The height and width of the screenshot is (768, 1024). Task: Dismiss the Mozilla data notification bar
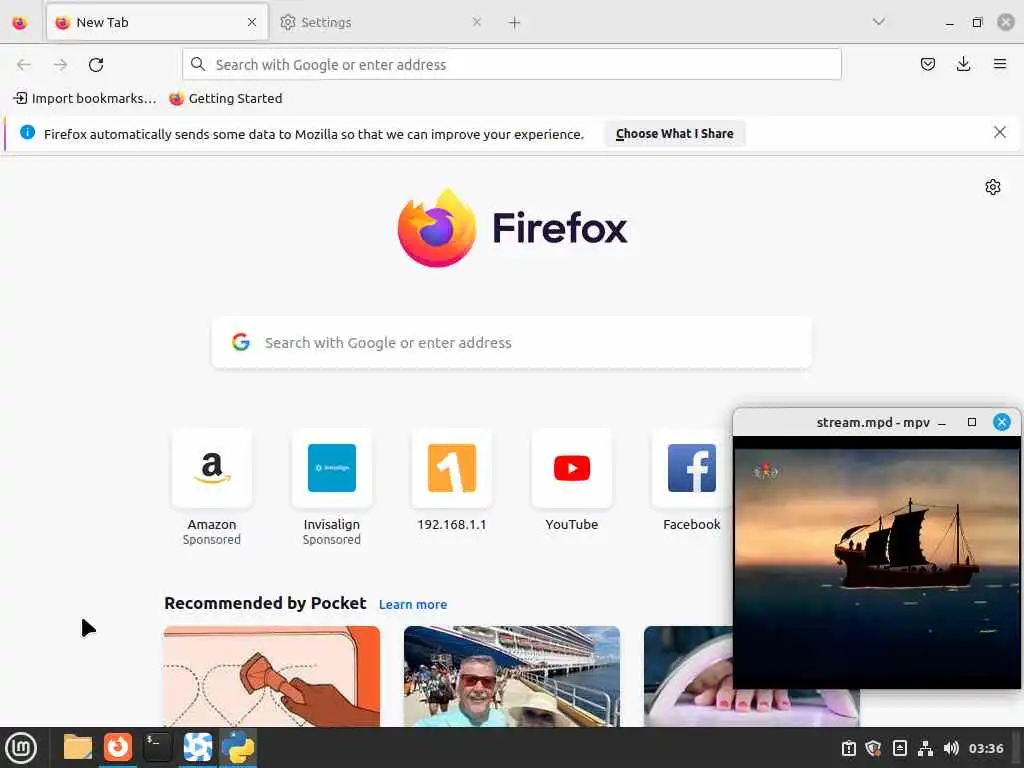click(x=999, y=133)
